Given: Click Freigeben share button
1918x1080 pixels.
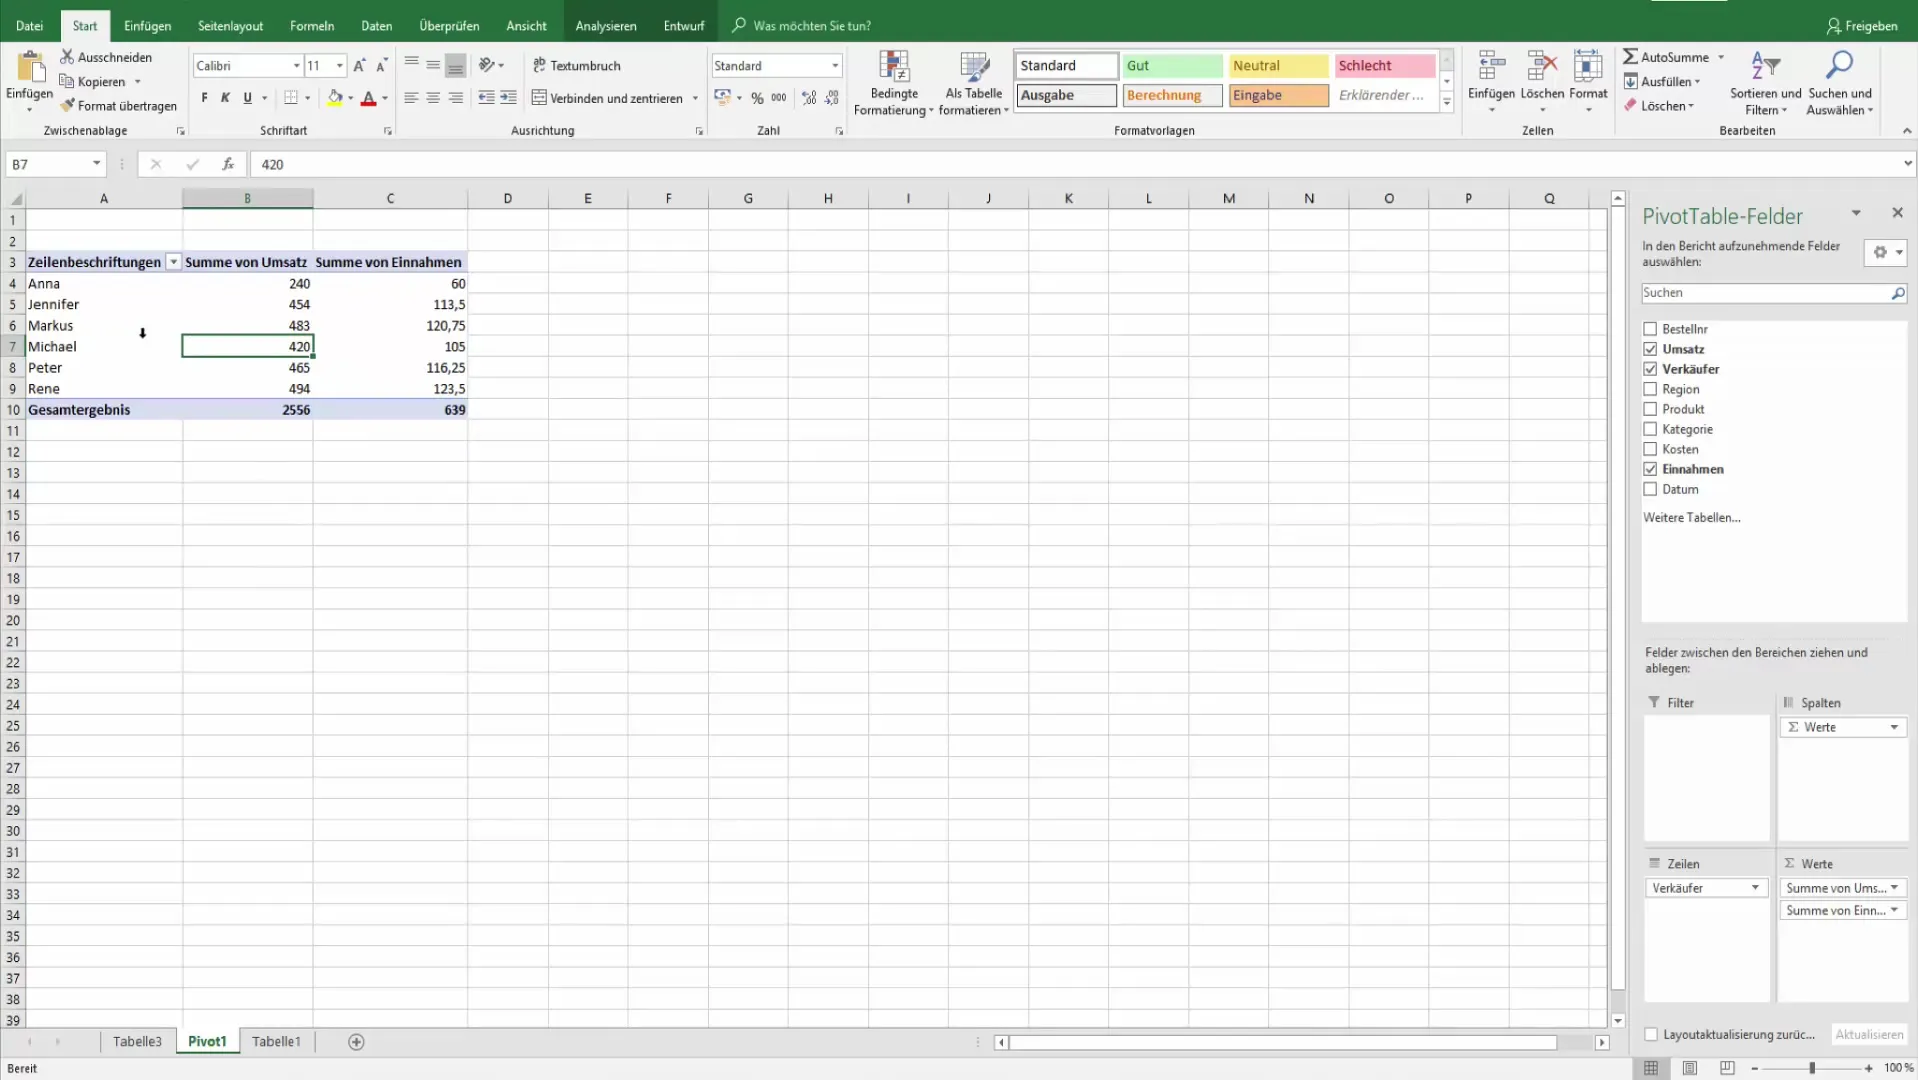Looking at the screenshot, I should (1861, 26).
